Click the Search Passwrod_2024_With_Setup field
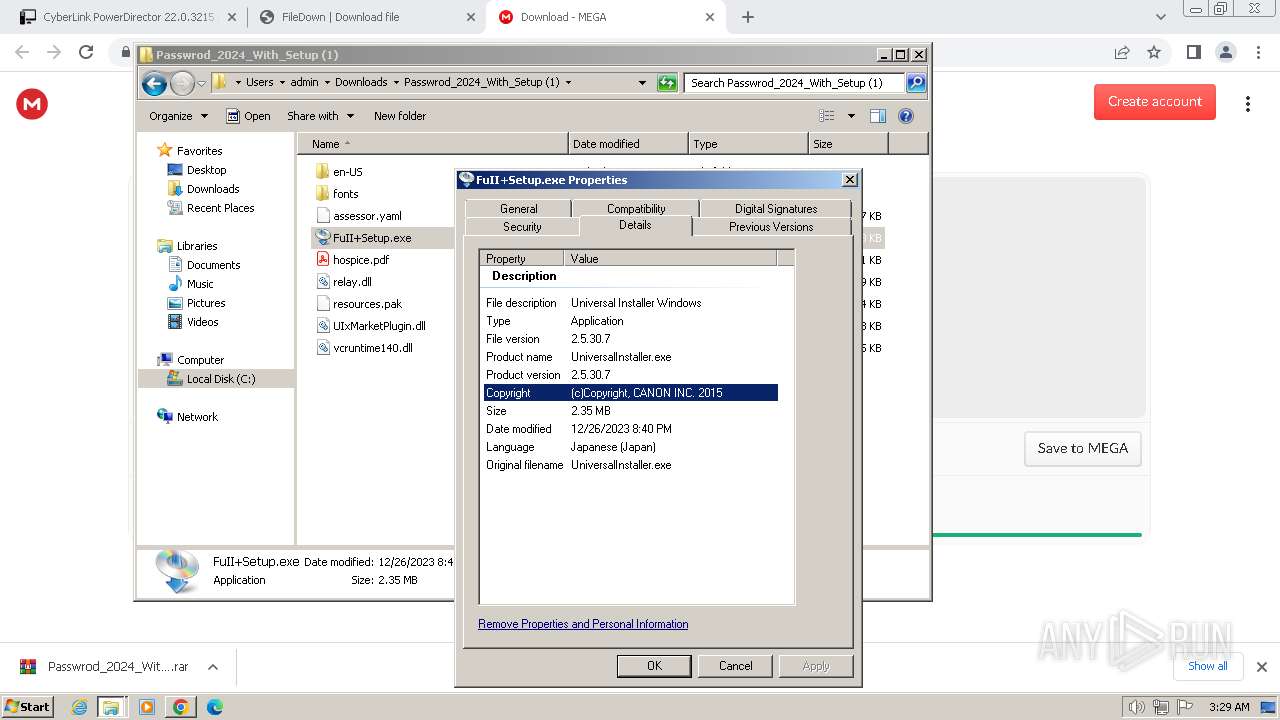 point(794,83)
